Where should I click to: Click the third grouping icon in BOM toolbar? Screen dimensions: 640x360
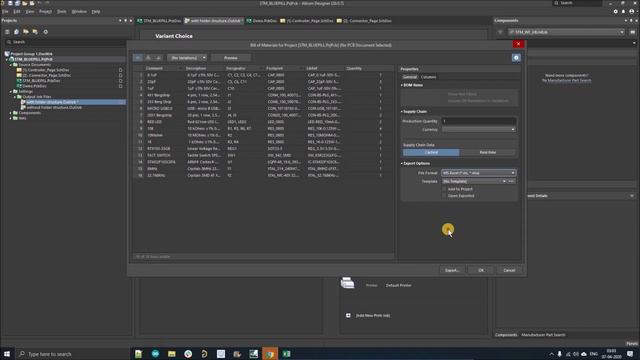click(x=158, y=58)
